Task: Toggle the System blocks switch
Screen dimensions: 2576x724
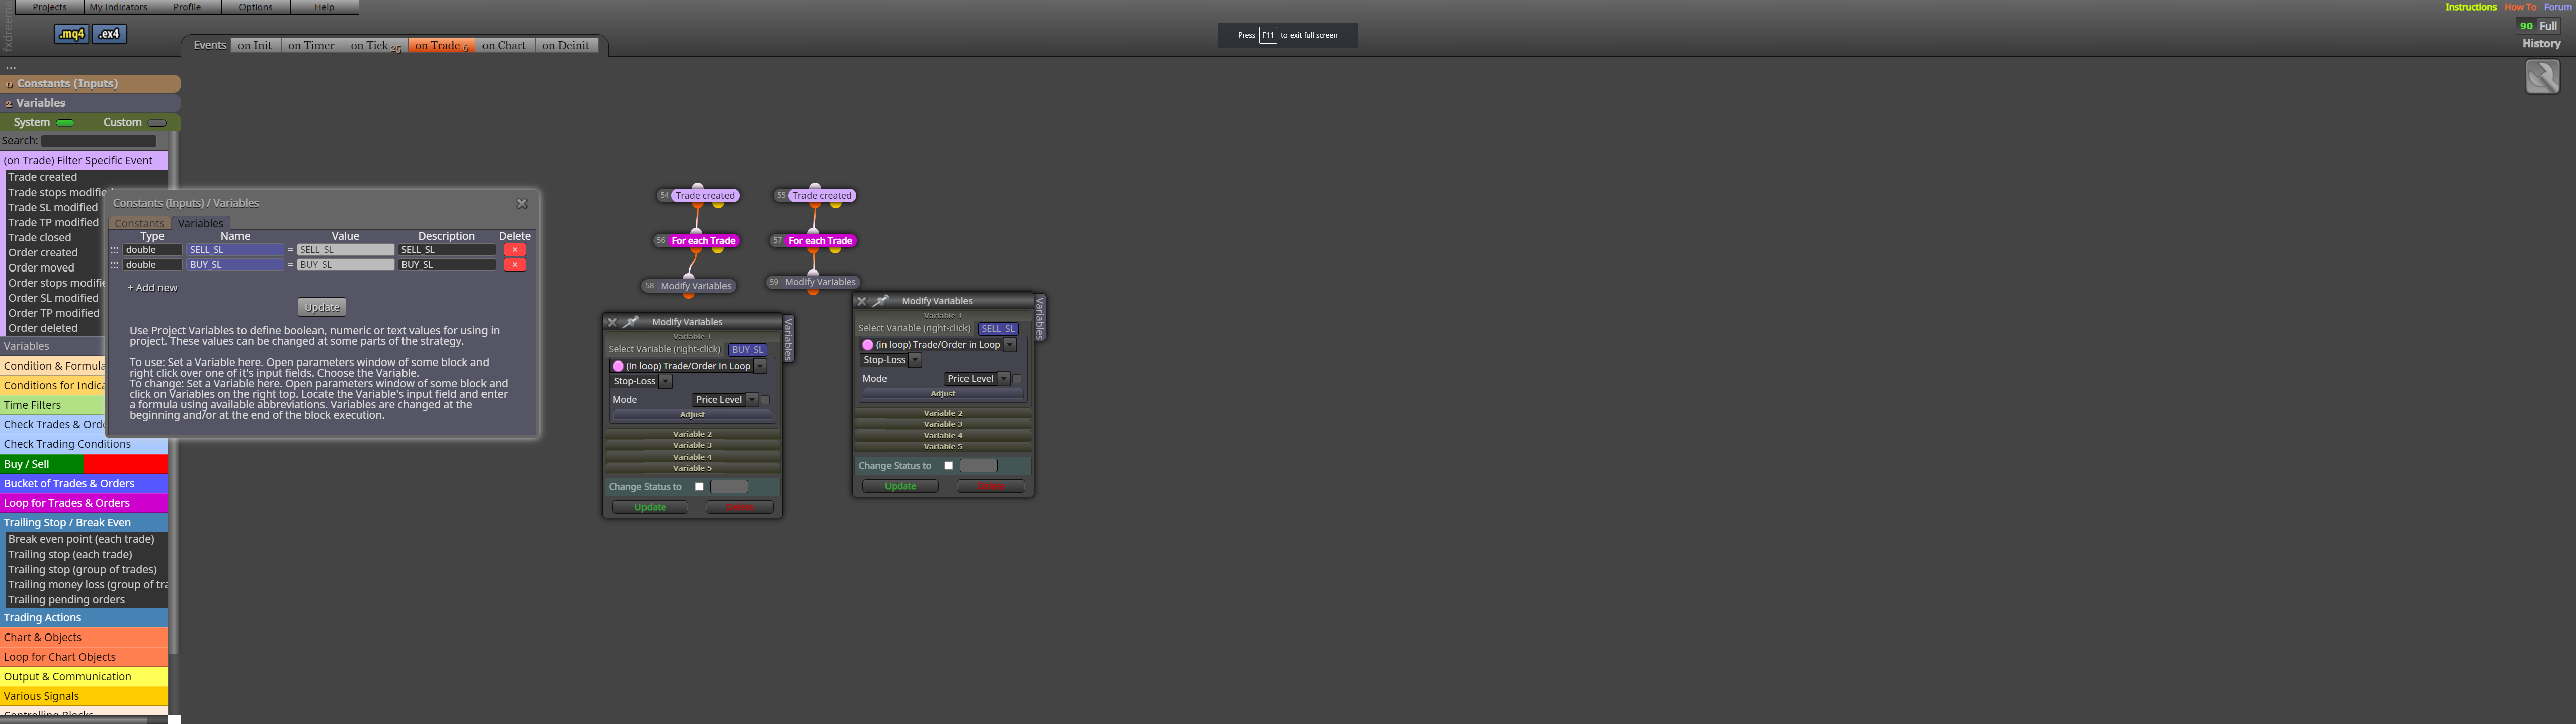Action: [66, 123]
